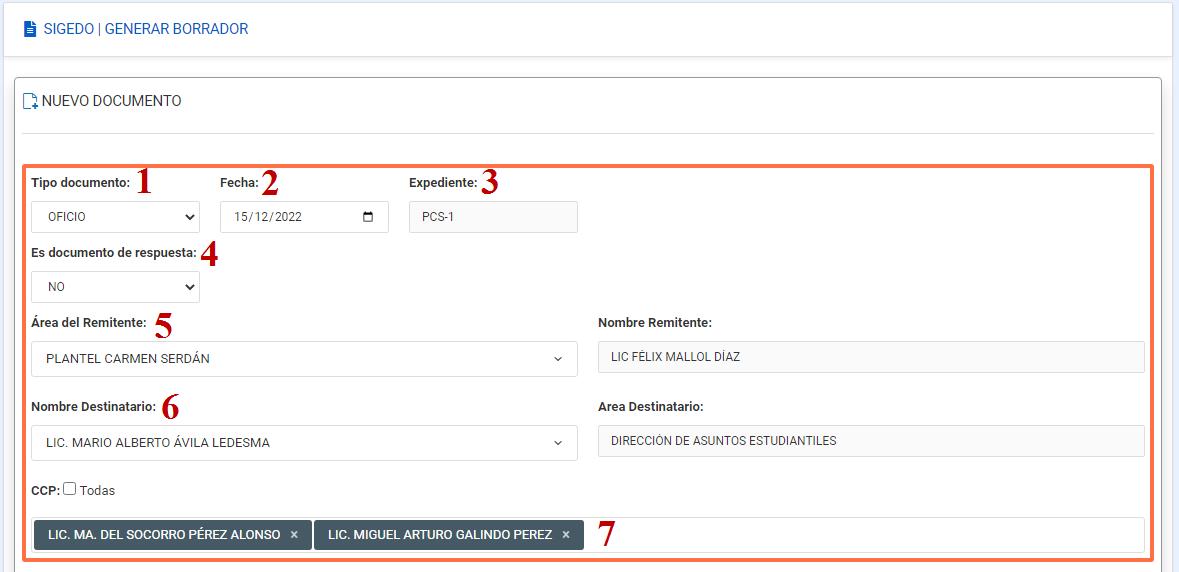This screenshot has width=1179, height=572.
Task: Open the Es documento de respuesta dropdown
Action: tap(115, 287)
